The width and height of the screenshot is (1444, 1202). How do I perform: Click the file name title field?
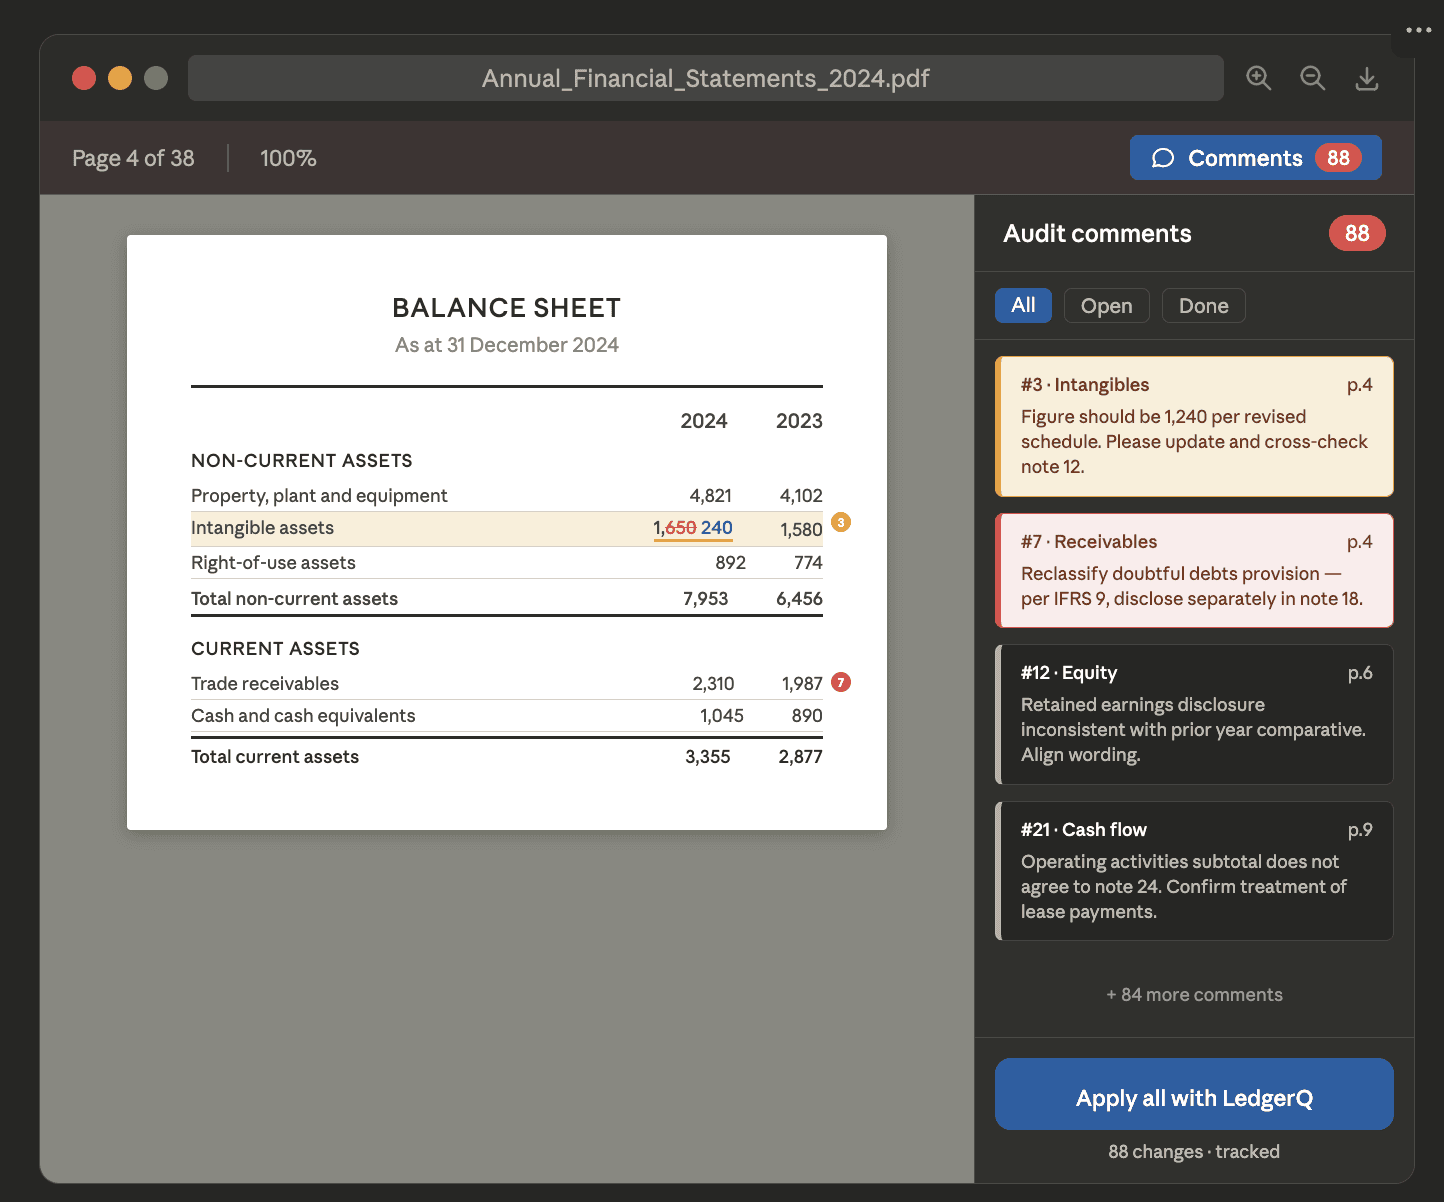706,78
